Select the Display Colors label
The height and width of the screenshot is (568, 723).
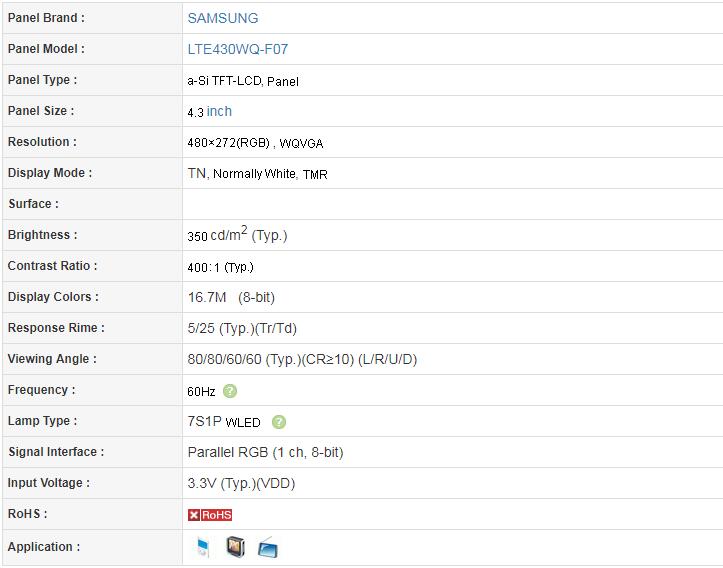[x=53, y=296]
